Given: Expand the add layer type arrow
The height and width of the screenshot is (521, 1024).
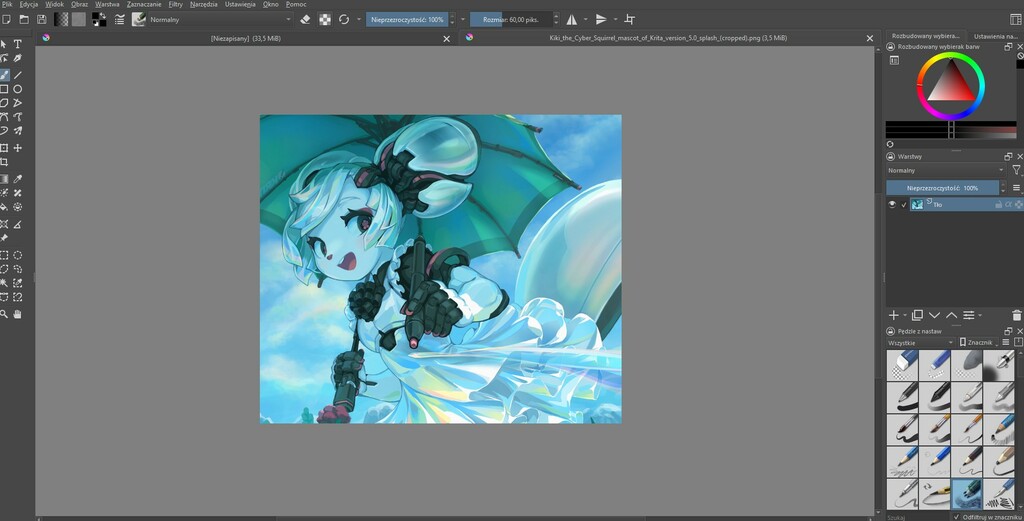Looking at the screenshot, I should (x=904, y=315).
